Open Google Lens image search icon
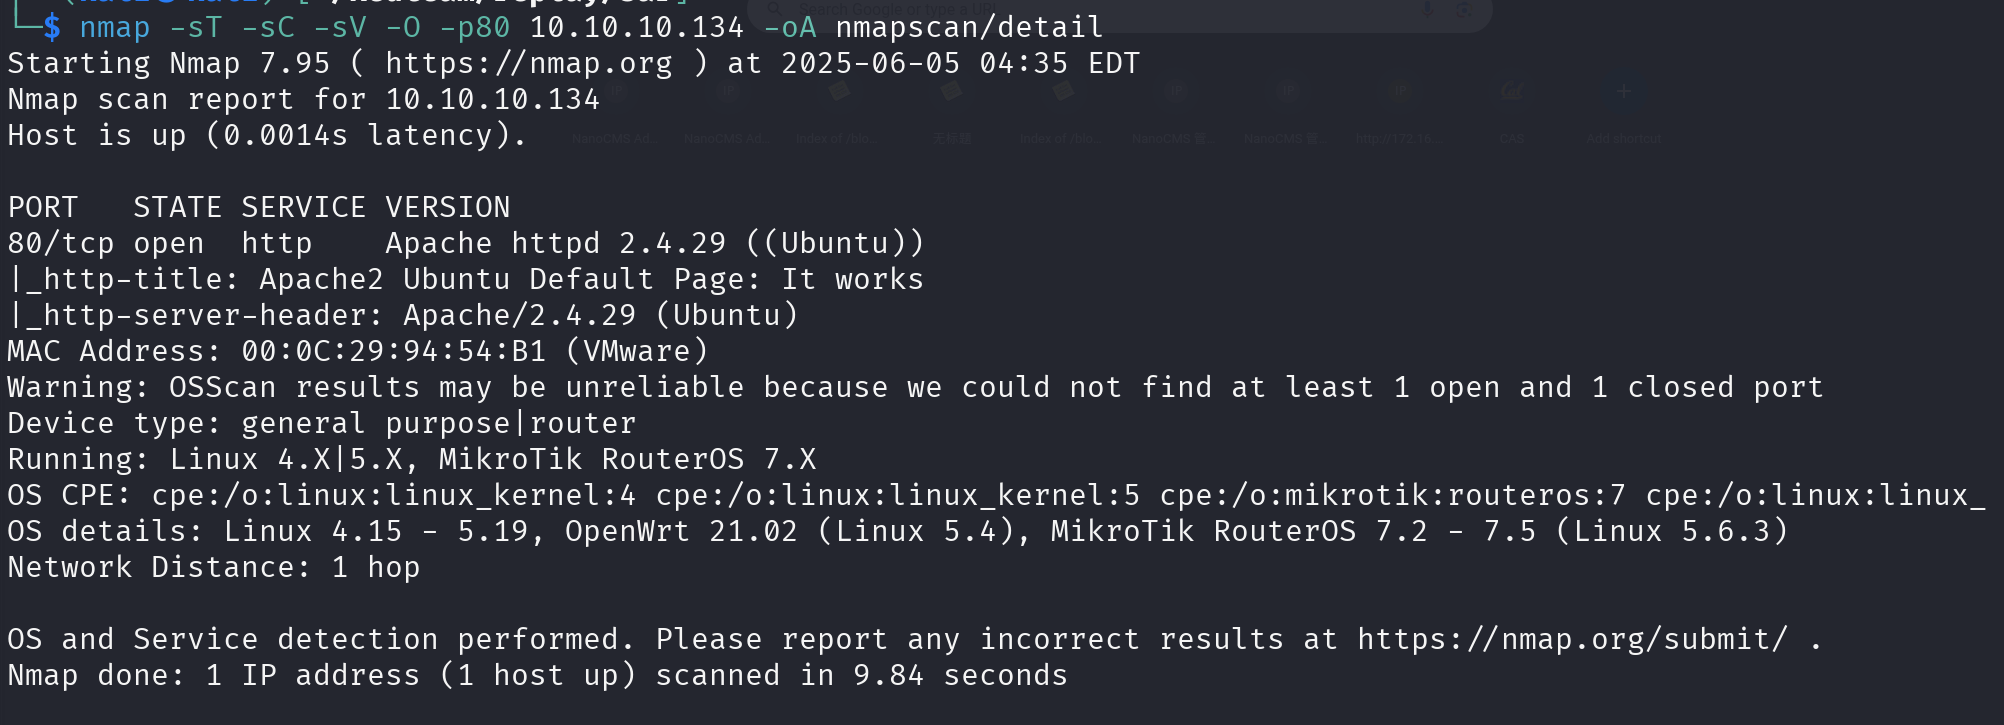The width and height of the screenshot is (2004, 725). 1464,10
